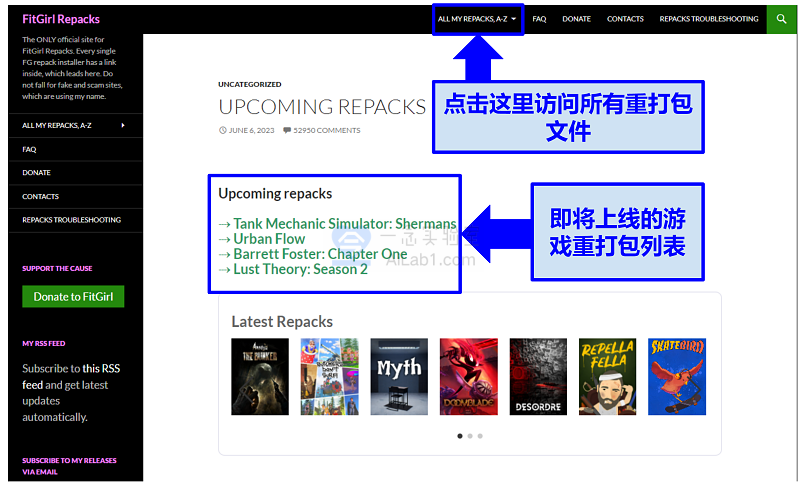The image size is (806, 490).
Task: Open the Repella Fella cover thumbnail
Action: point(608,376)
